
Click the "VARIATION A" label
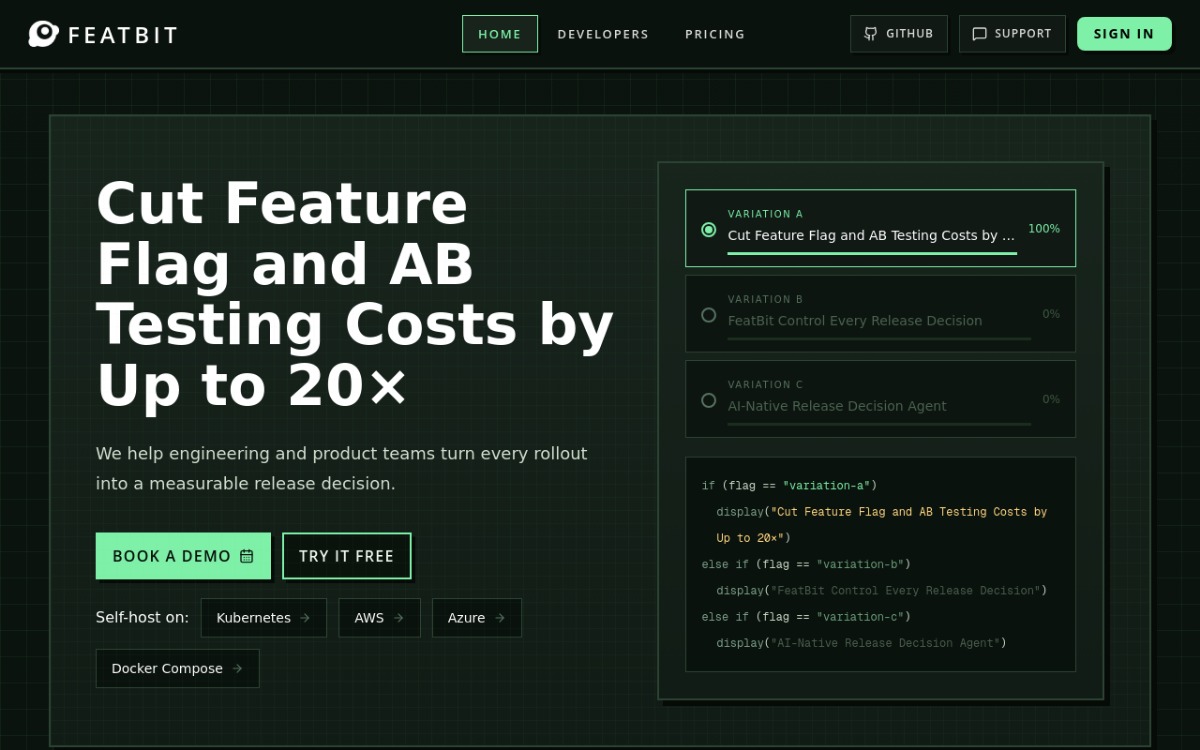coord(765,214)
